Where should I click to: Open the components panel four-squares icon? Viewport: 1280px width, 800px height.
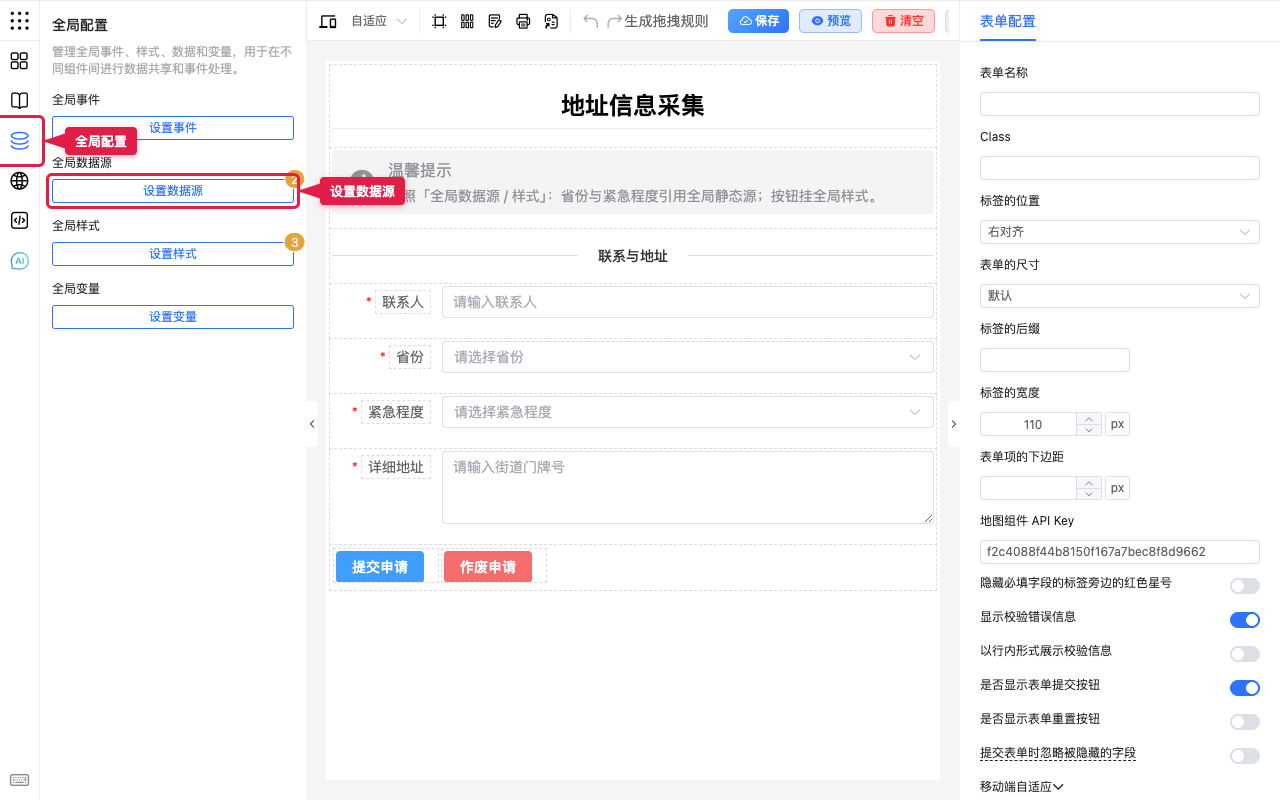[x=19, y=61]
